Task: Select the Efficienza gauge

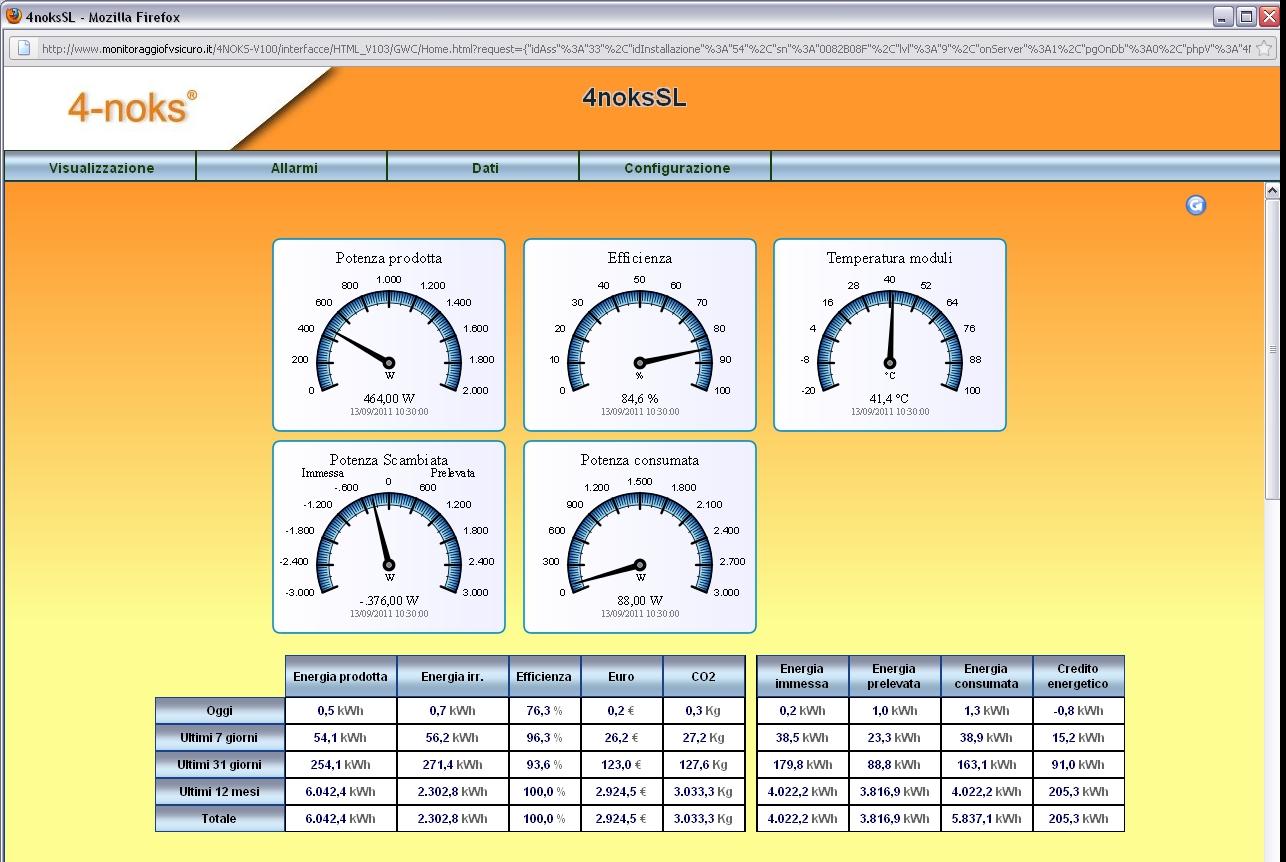Action: pyautogui.click(x=640, y=335)
